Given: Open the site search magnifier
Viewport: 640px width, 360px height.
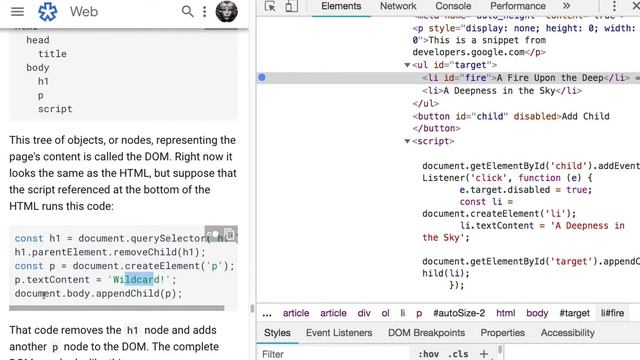Looking at the screenshot, I should click(x=187, y=11).
